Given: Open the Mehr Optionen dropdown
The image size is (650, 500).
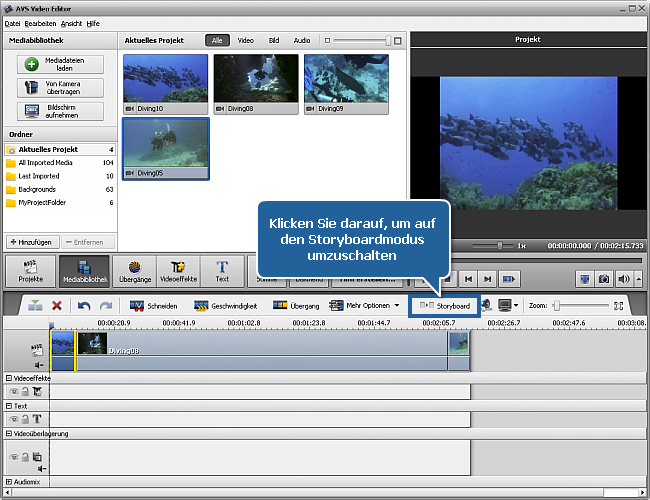Looking at the screenshot, I should point(364,305).
